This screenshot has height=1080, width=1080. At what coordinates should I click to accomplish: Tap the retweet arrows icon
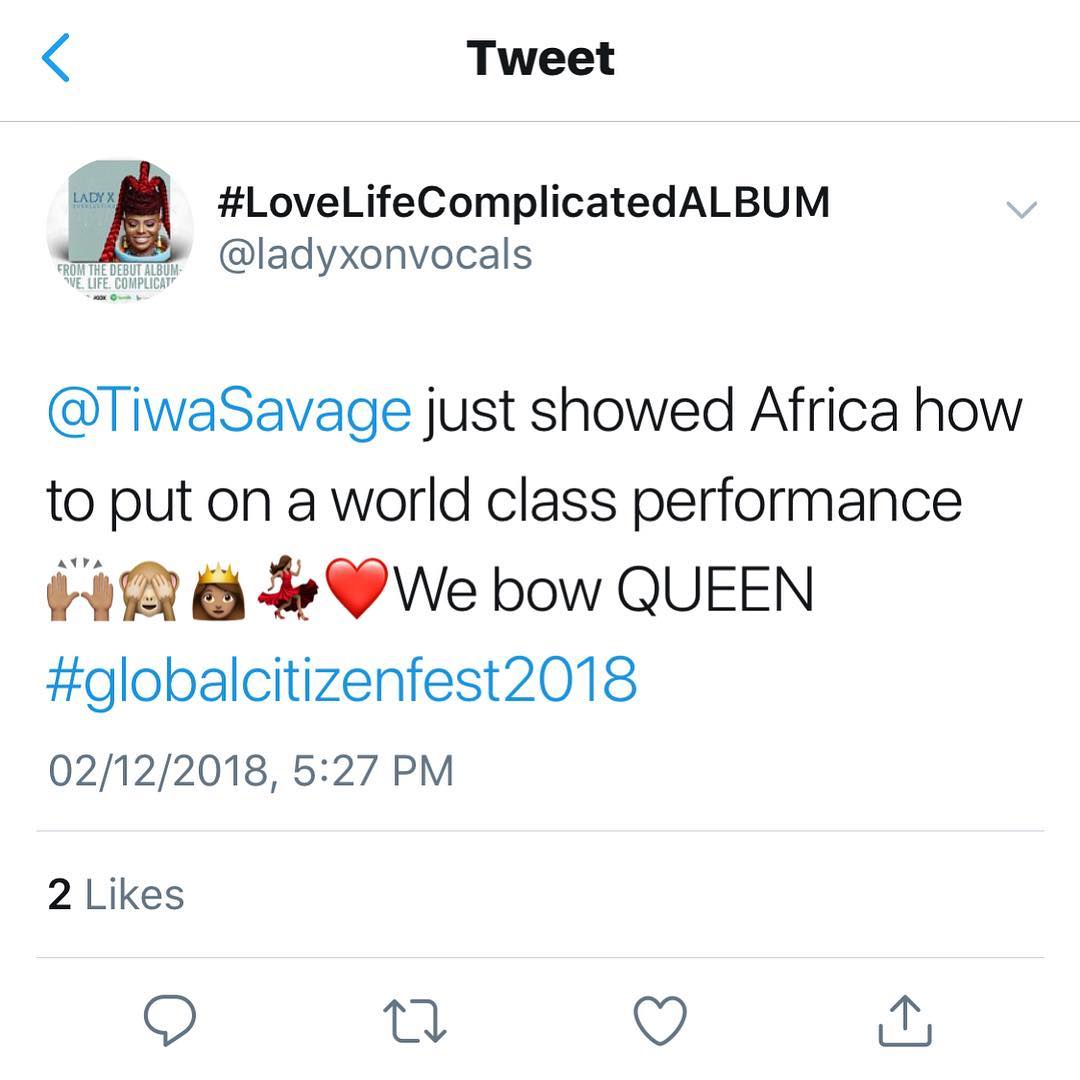[415, 1020]
